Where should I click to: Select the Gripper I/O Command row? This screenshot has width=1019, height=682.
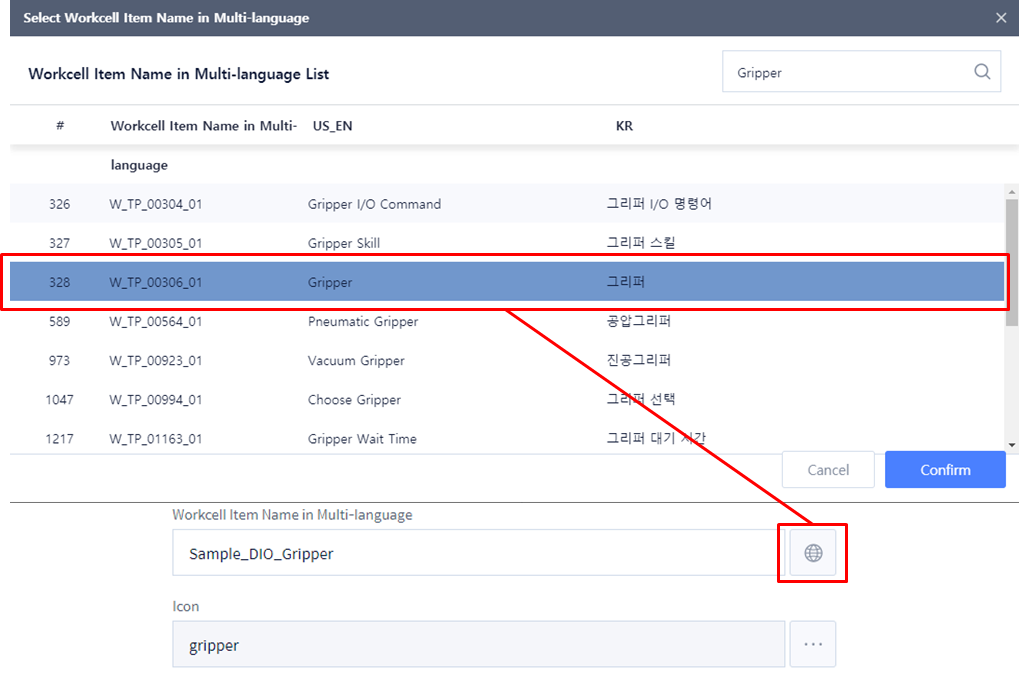[x=374, y=204]
